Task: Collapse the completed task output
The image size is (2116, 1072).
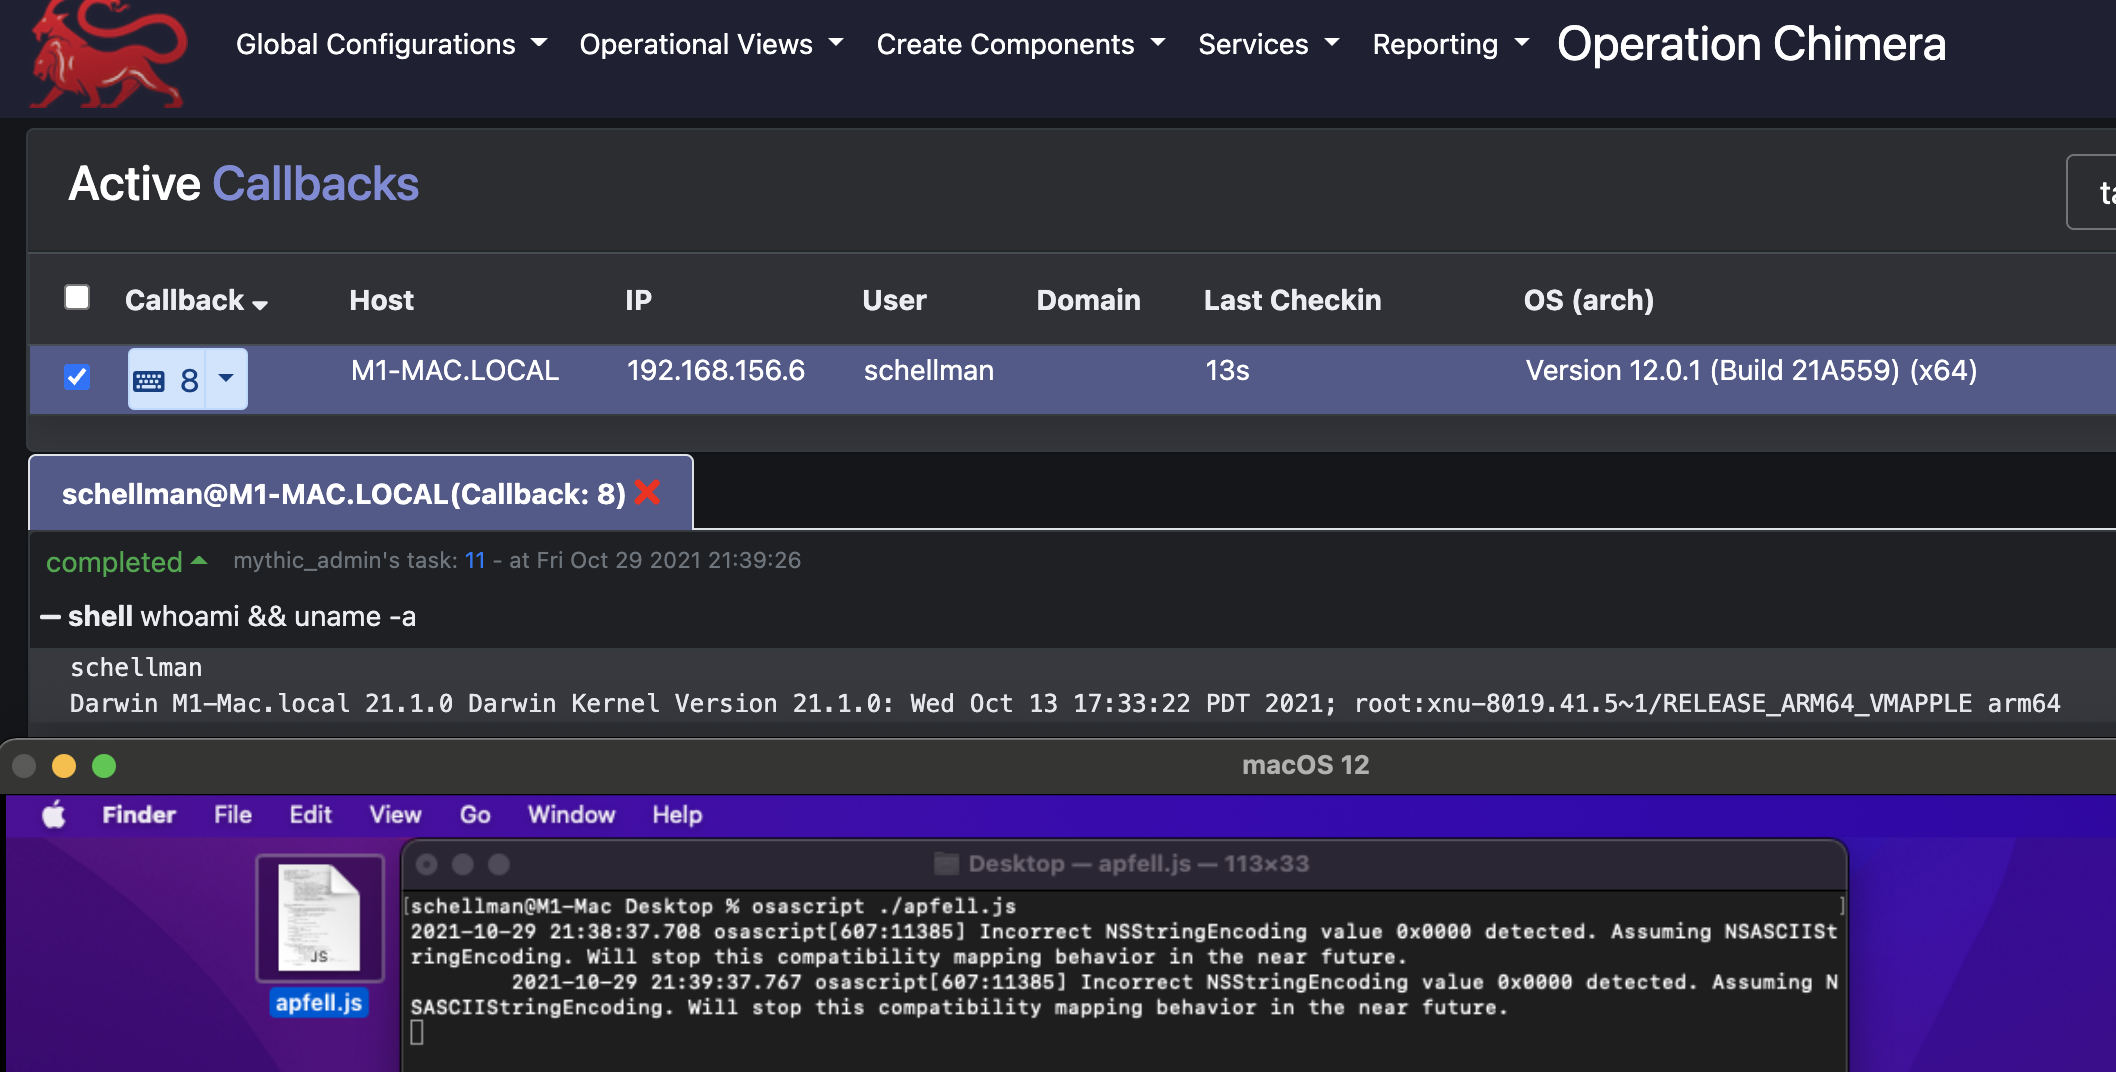Action: 199,561
